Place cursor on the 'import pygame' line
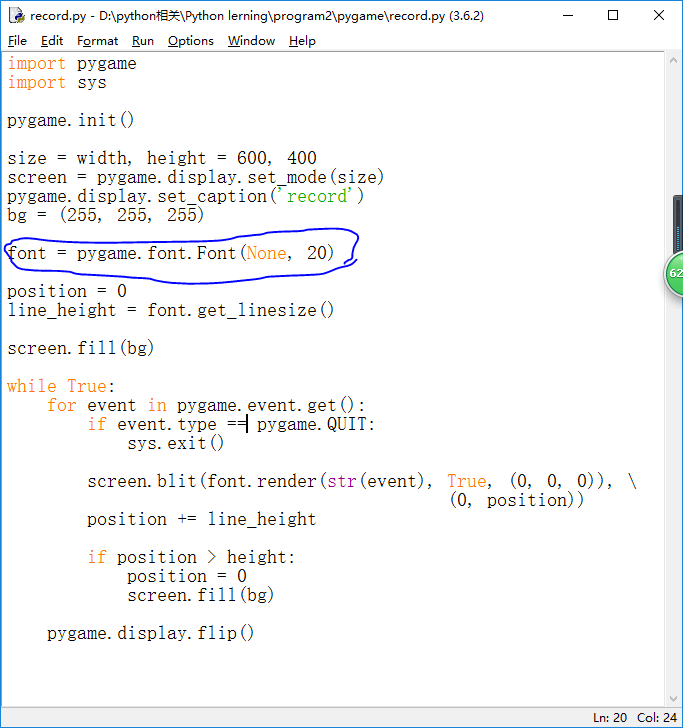683x728 pixels. coord(72,64)
